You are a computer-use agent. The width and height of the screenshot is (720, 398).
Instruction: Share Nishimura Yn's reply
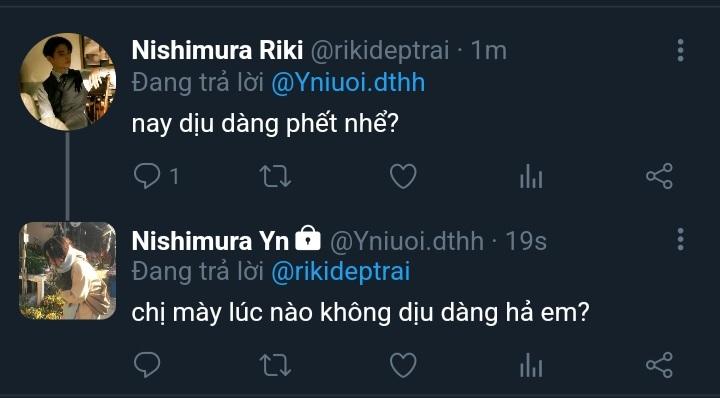coord(659,365)
